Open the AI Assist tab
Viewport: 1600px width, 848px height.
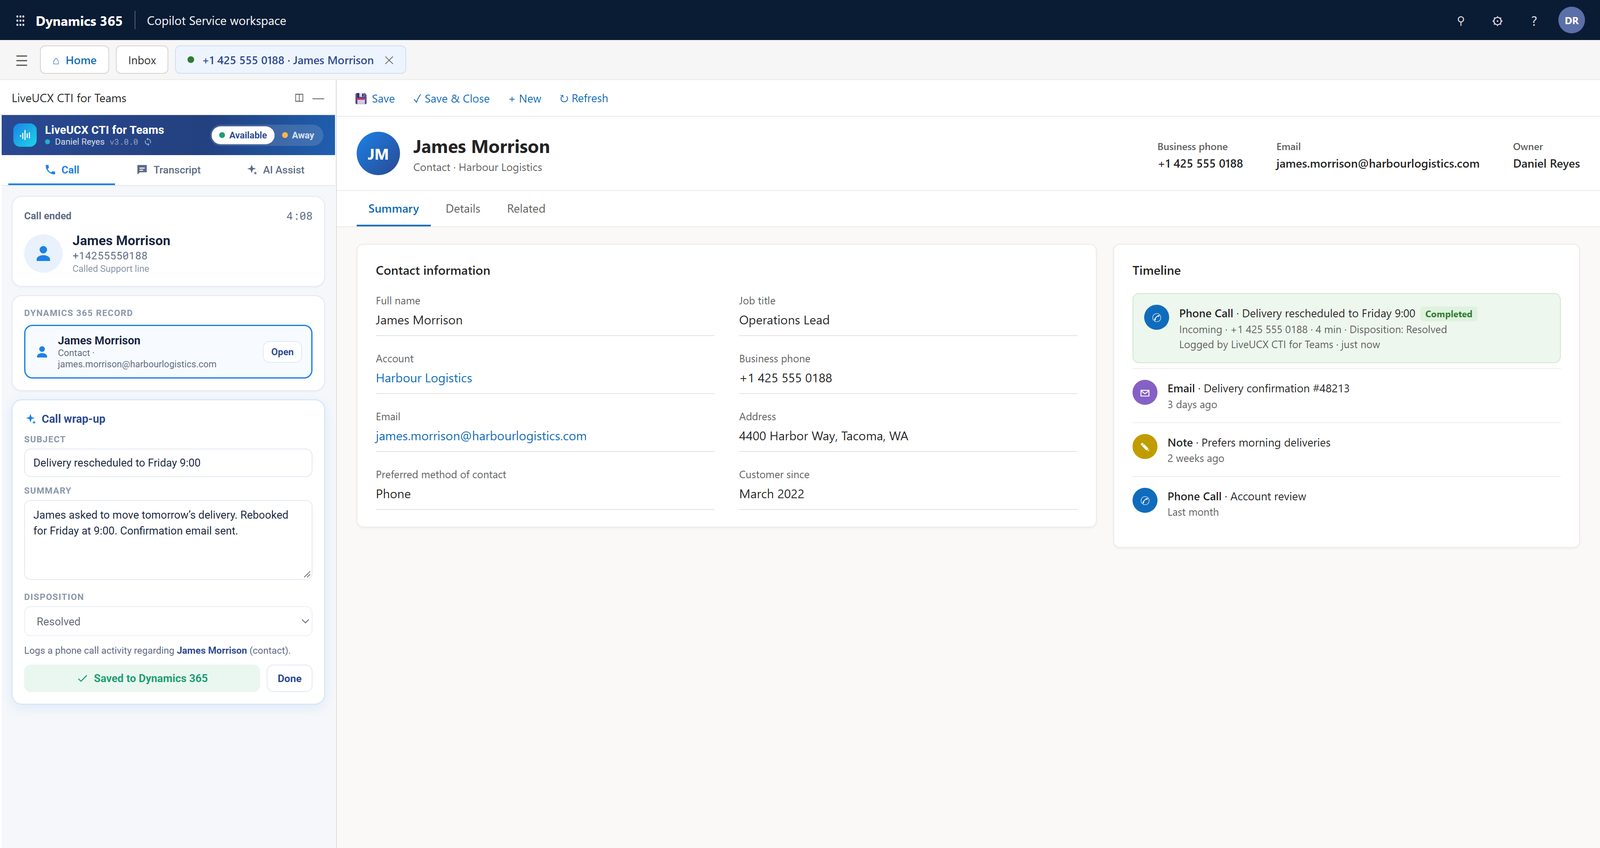pyautogui.click(x=276, y=170)
